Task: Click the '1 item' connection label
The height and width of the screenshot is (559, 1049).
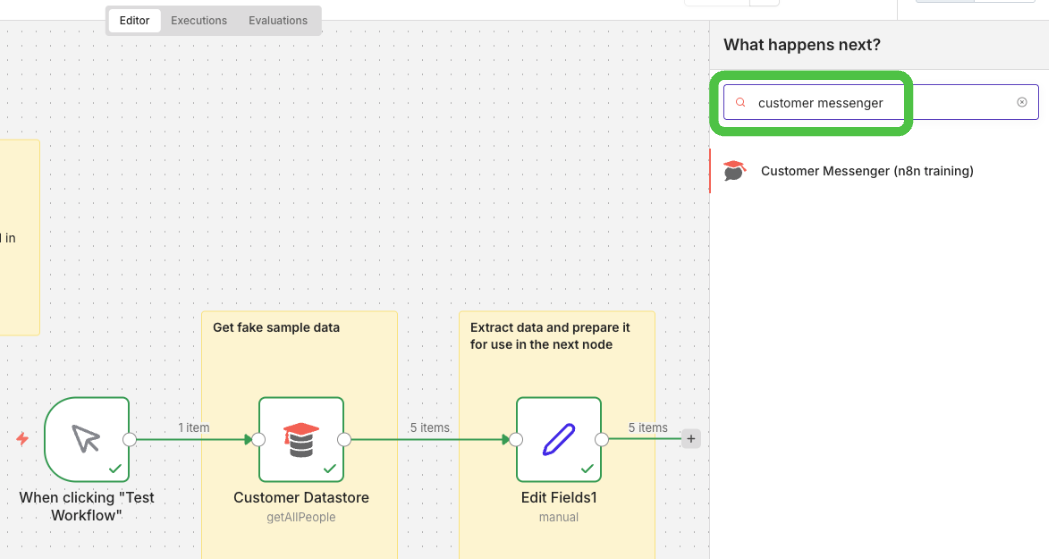Action: point(193,427)
